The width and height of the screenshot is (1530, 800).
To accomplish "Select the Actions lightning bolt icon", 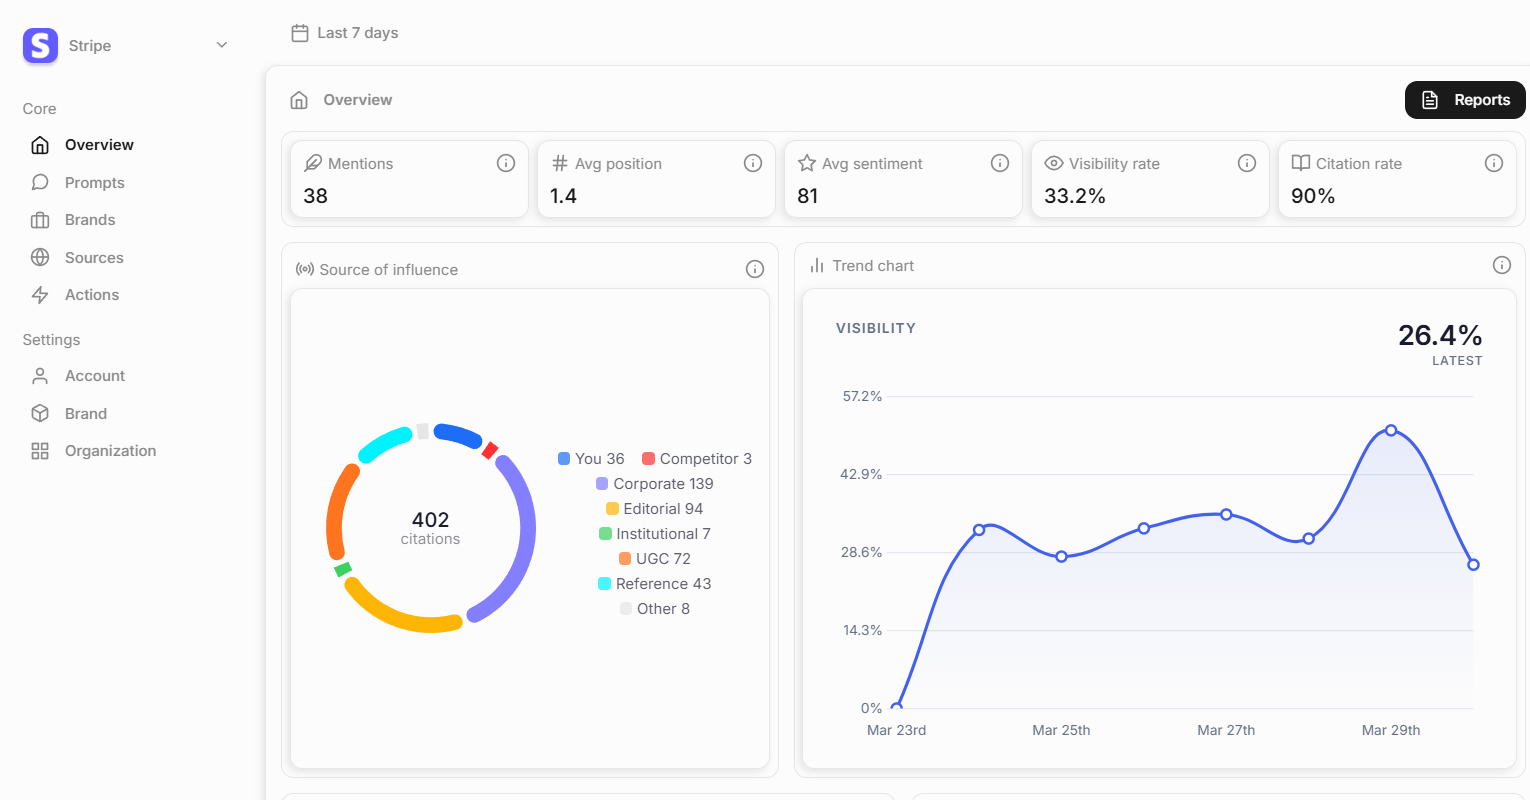I will 40,294.
